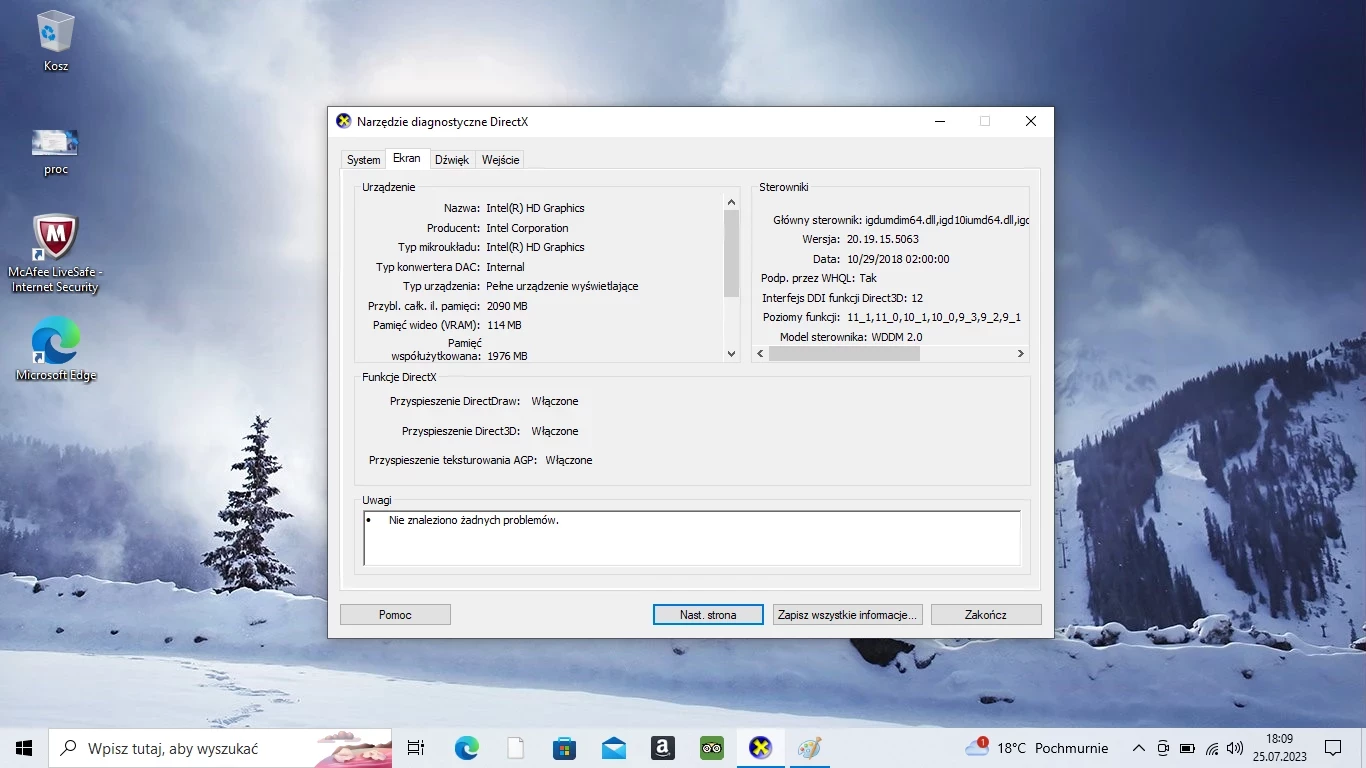Open the proc desktop file icon
Viewport: 1366px width, 768px height.
point(56,151)
